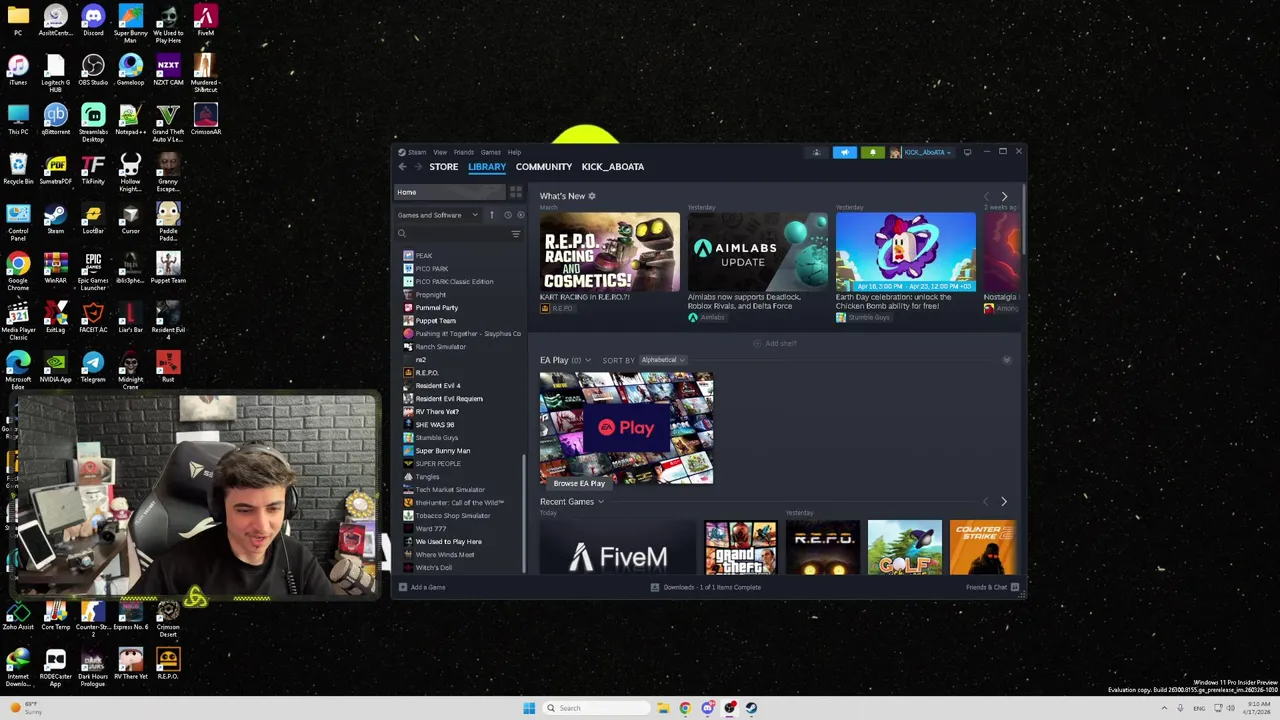The width and height of the screenshot is (1280, 720).
Task: Click the library sort ascending arrow icon
Action: click(x=491, y=215)
